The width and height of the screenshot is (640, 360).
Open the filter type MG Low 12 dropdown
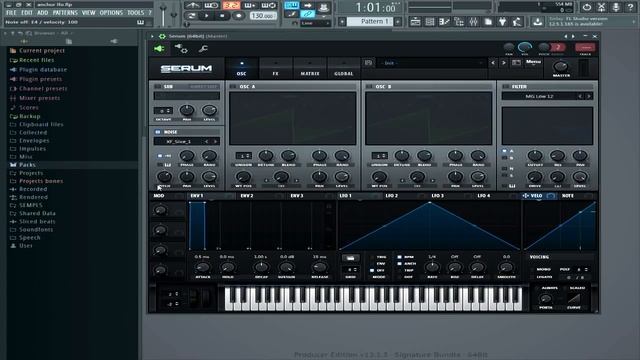pyautogui.click(x=540, y=96)
